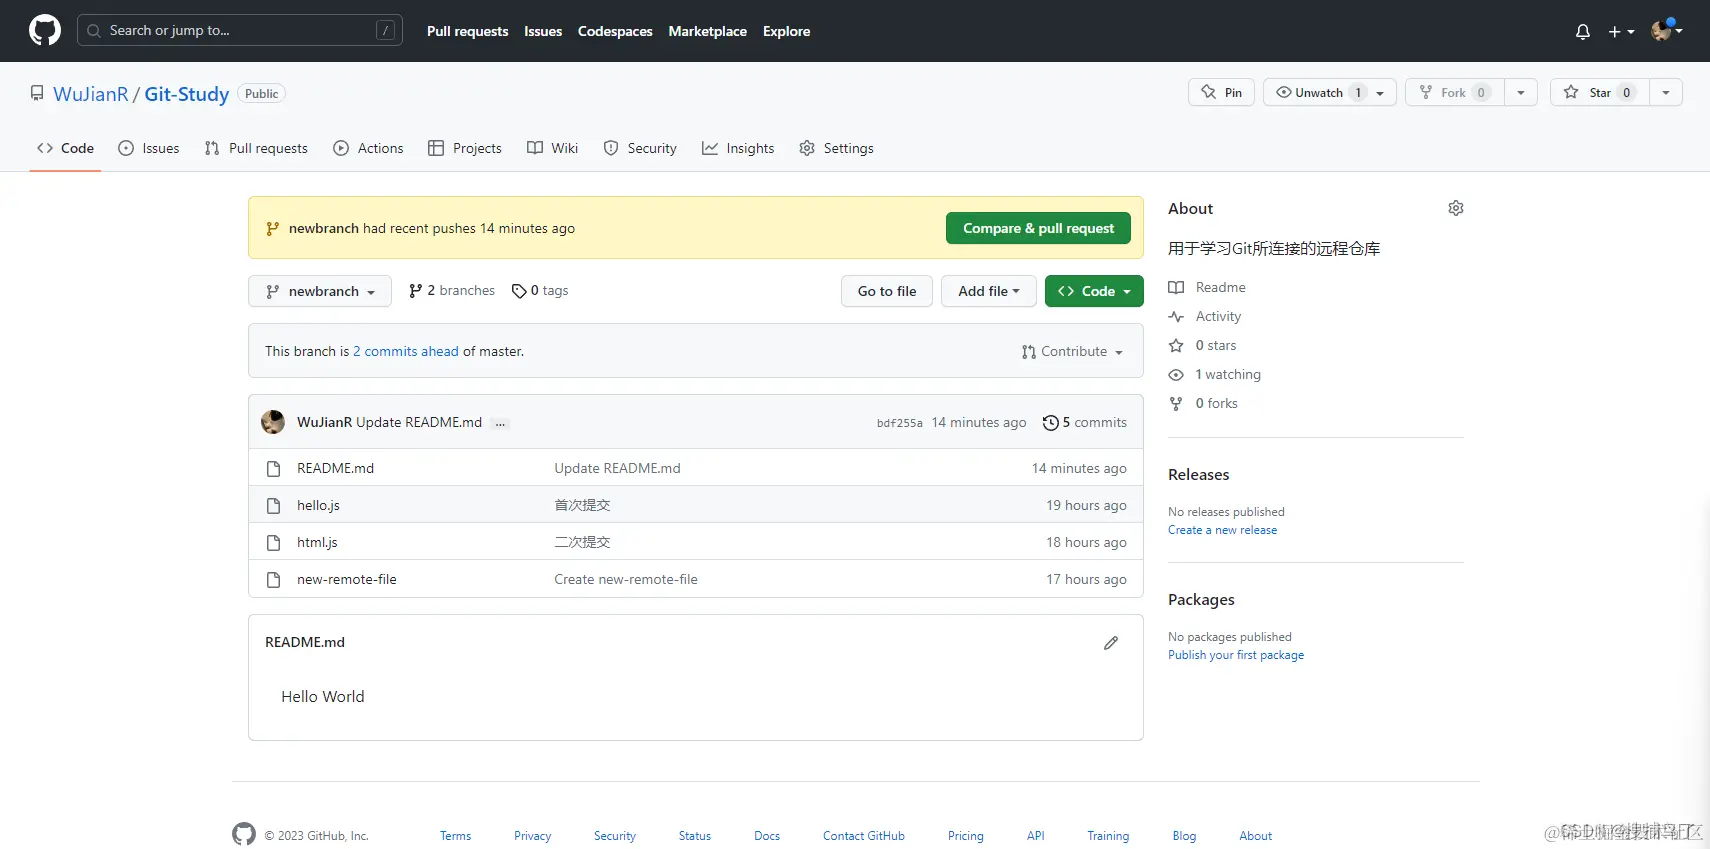Open the Add file dropdown

[x=988, y=291]
